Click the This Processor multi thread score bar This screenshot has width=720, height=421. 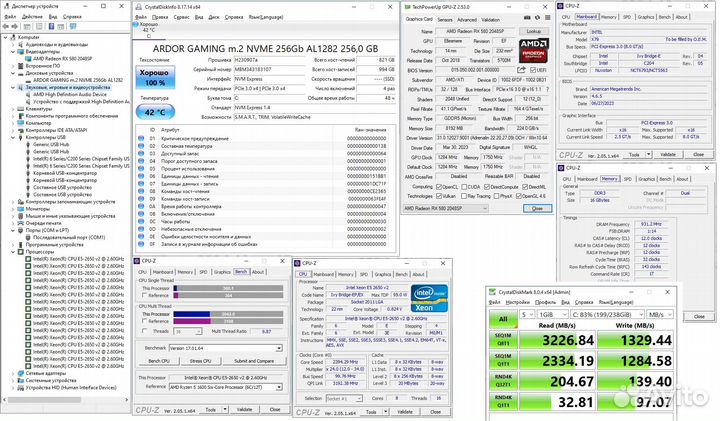[228, 314]
